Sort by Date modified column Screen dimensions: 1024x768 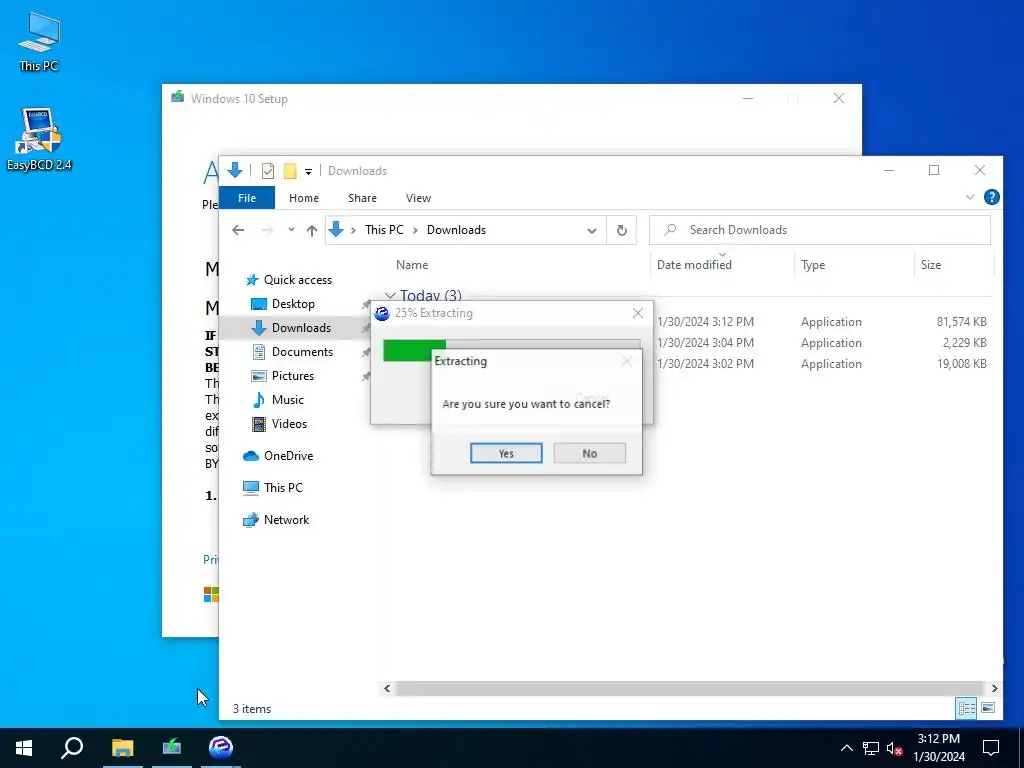click(694, 264)
